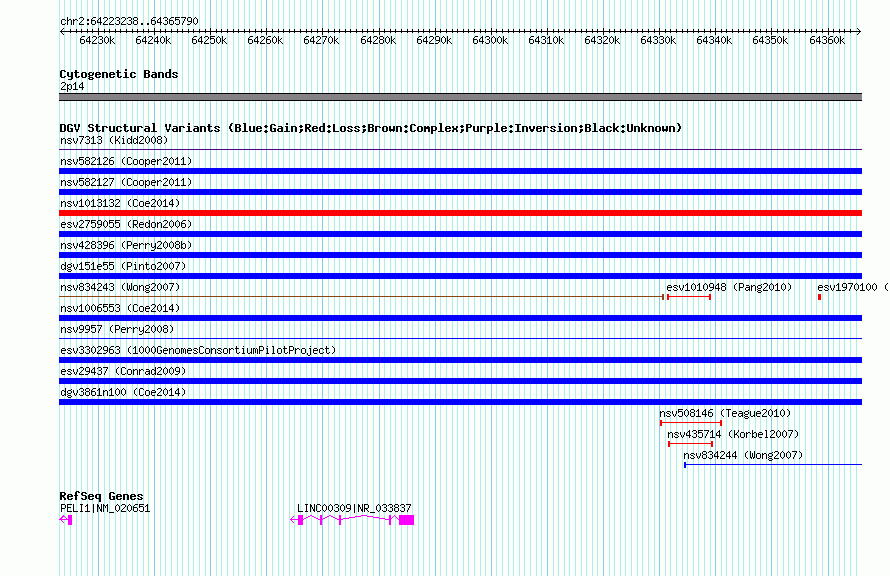Open the nsv508146 (Teague2010) label

[x=725, y=413]
